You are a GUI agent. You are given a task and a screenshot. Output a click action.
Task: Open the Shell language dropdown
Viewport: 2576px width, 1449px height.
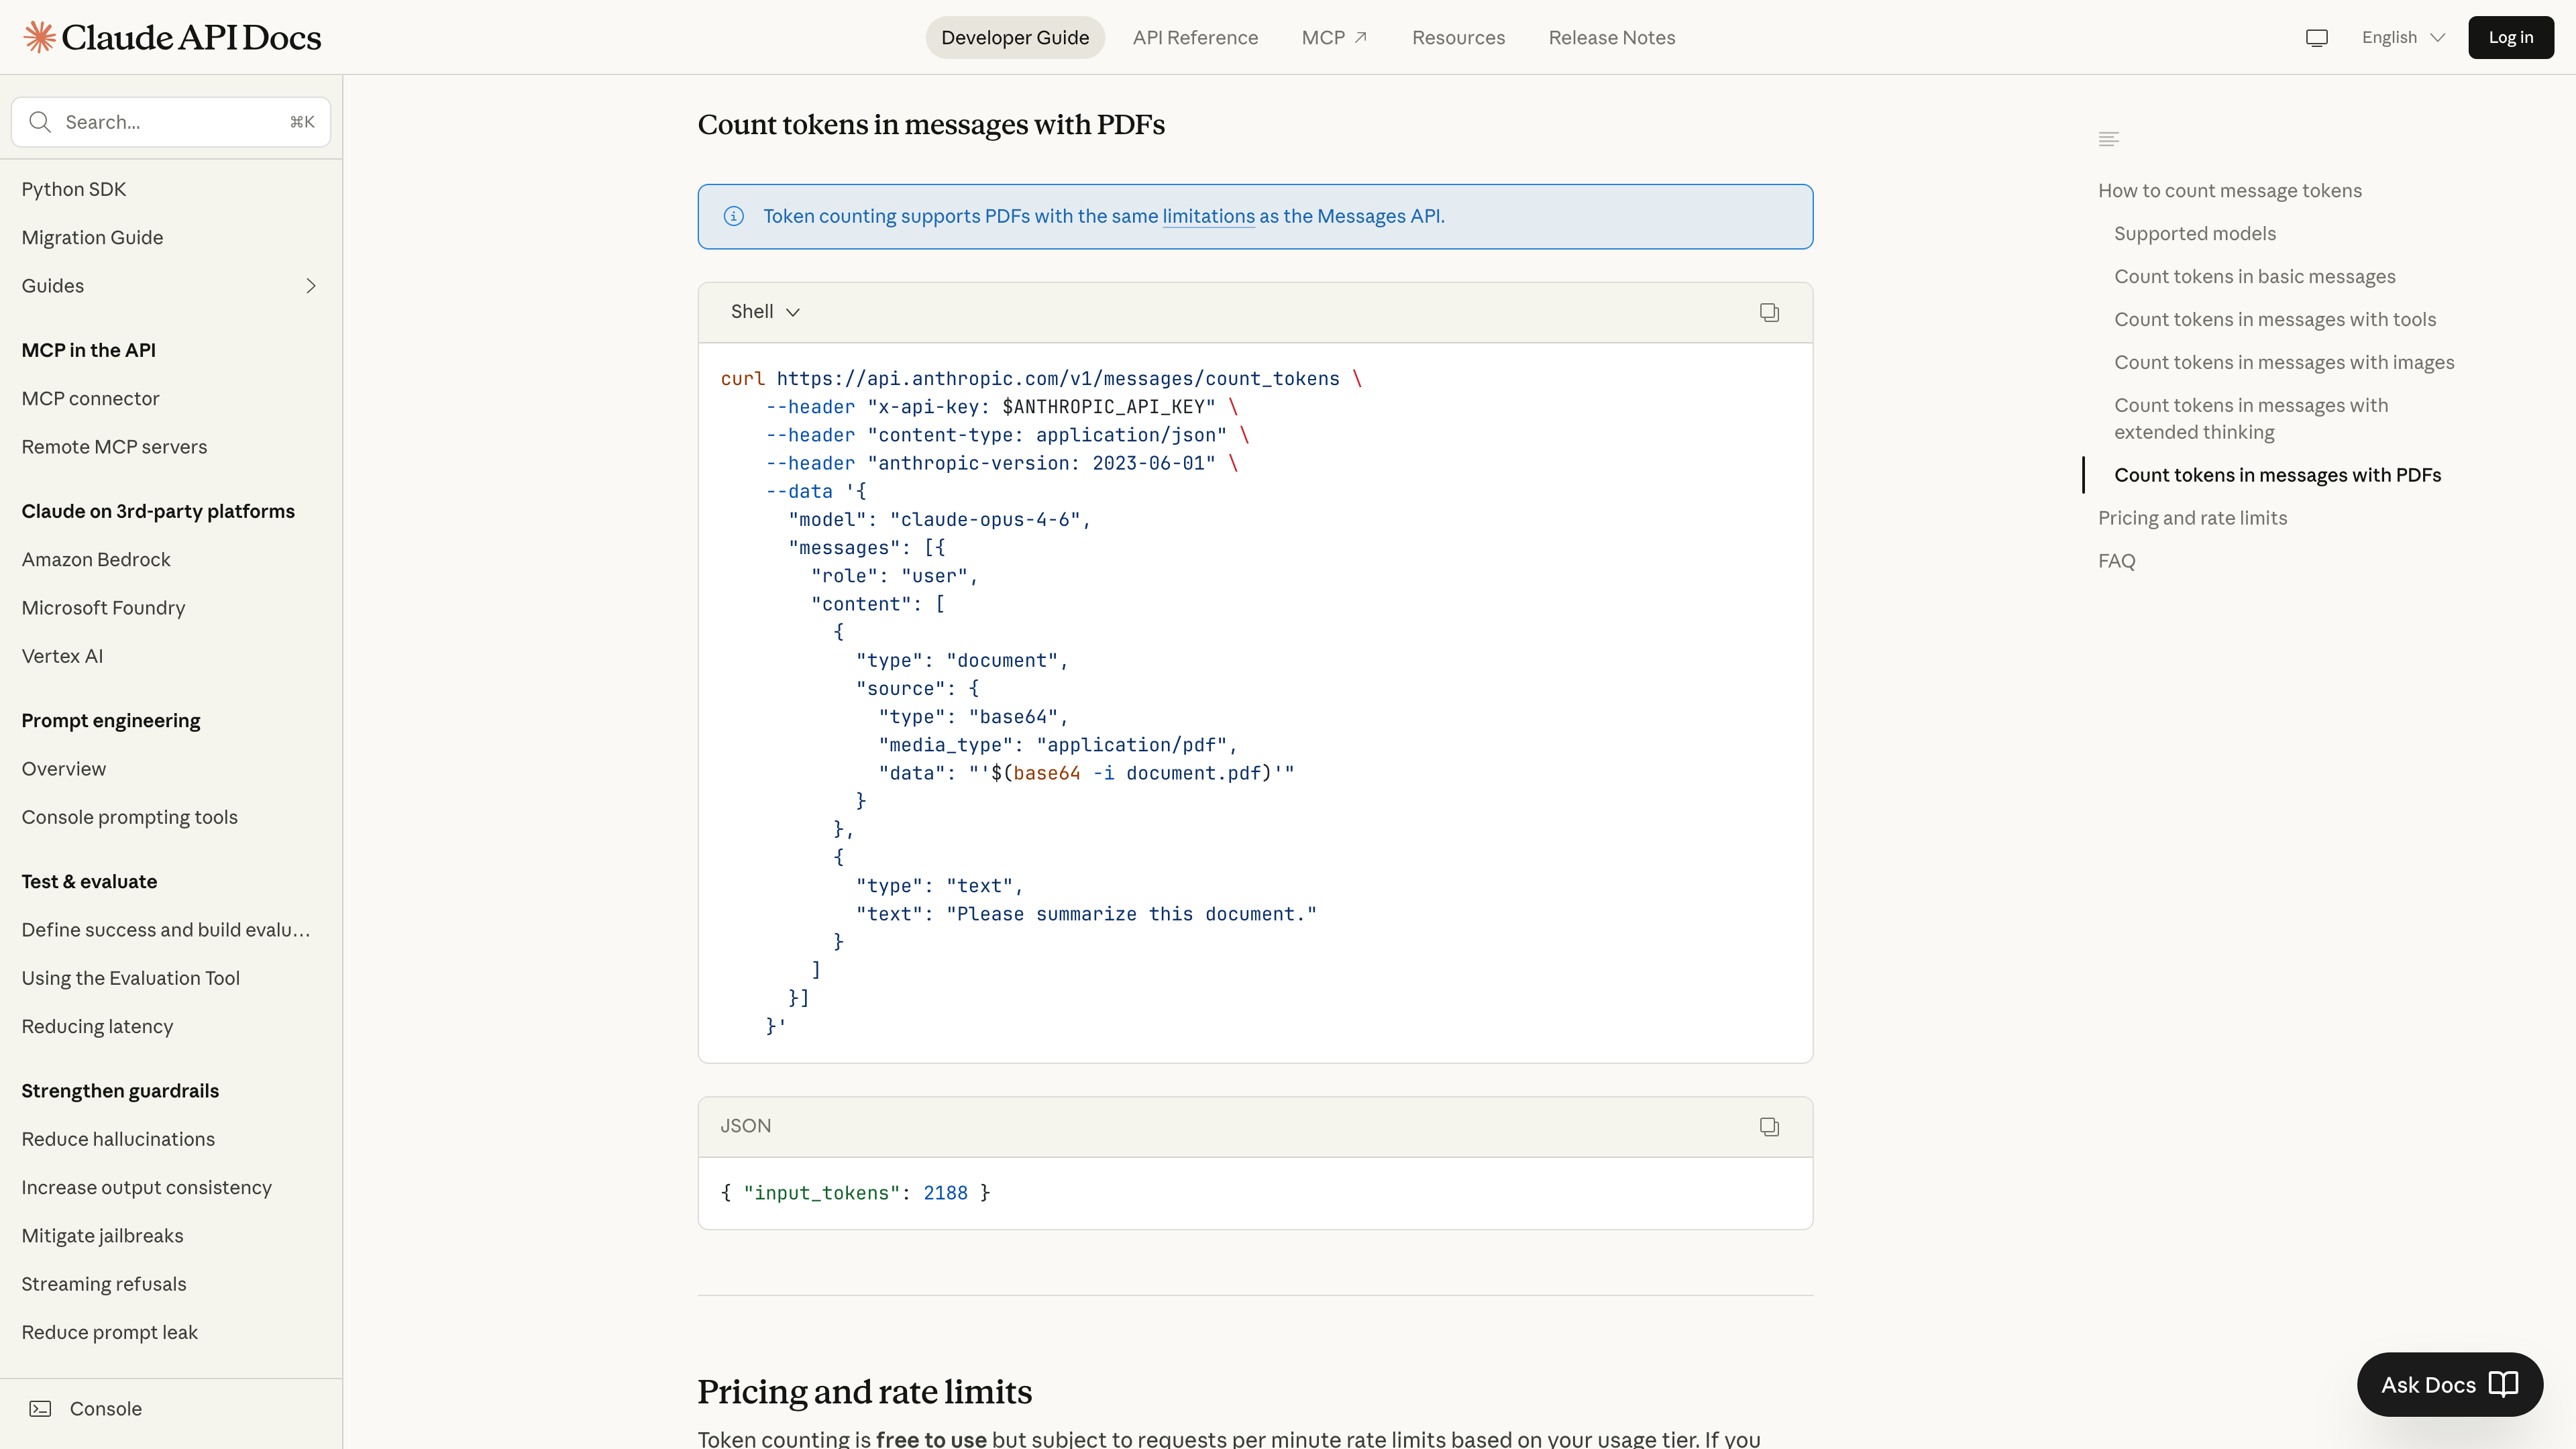(x=765, y=312)
